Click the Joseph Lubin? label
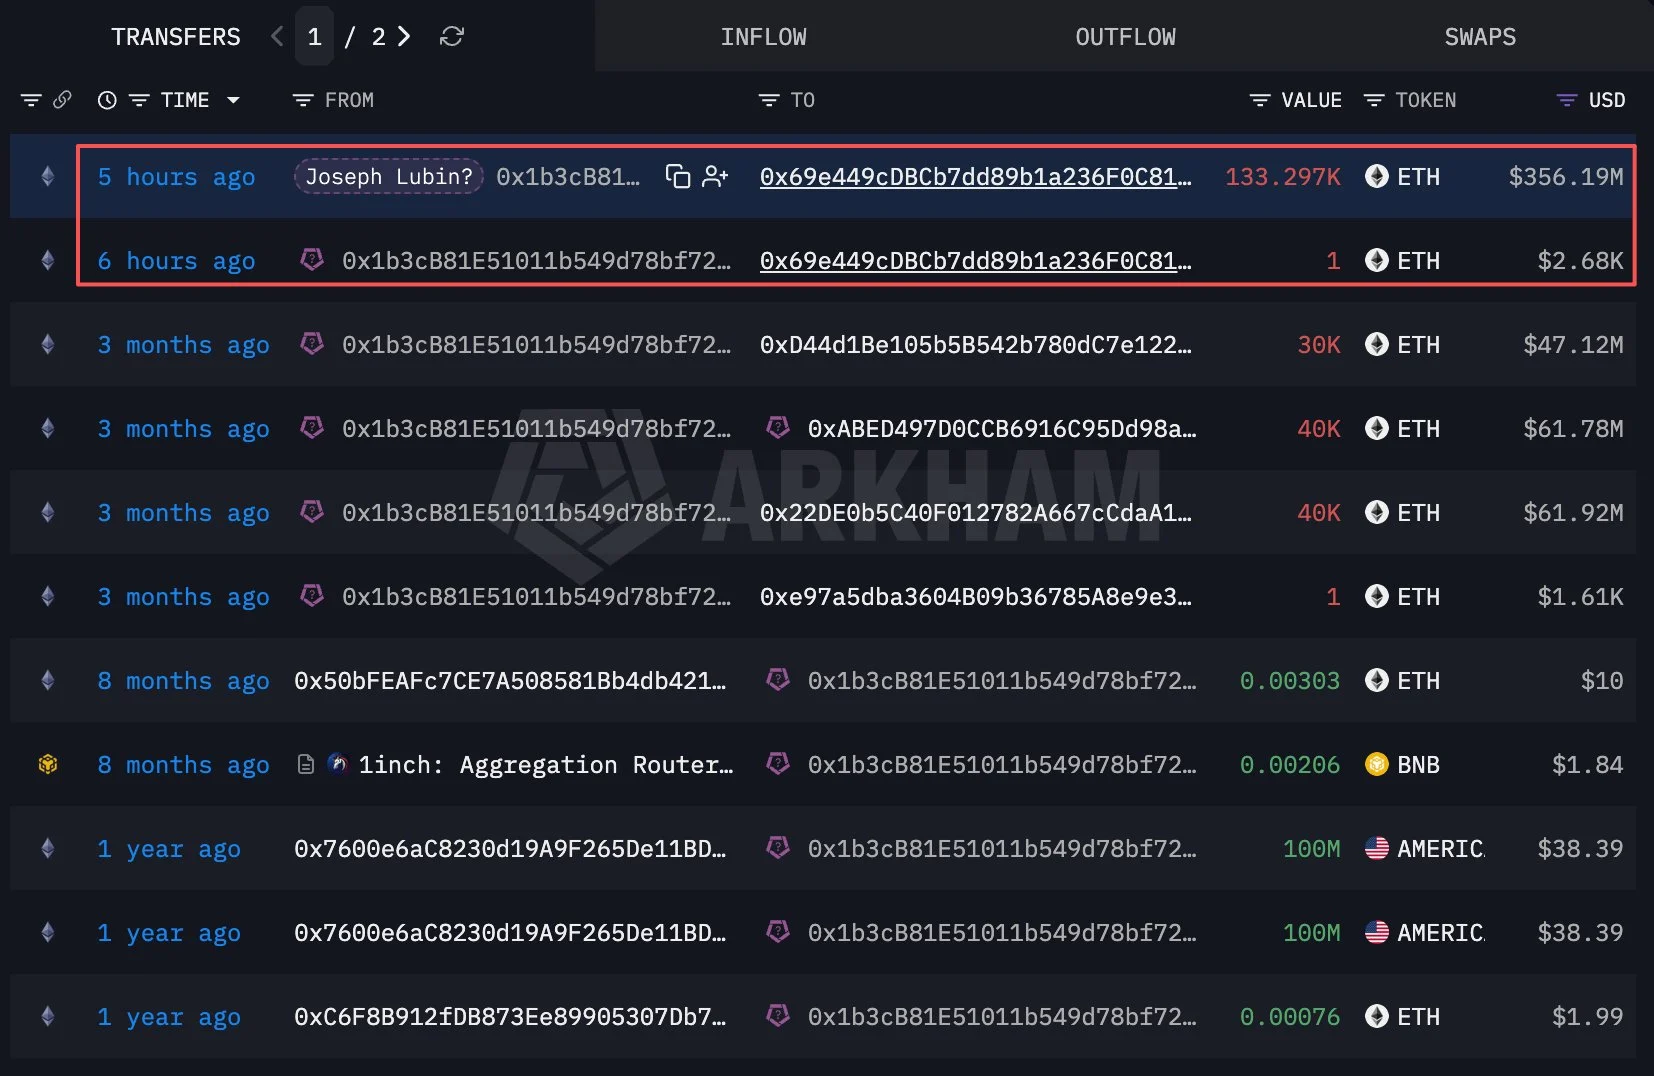The width and height of the screenshot is (1654, 1076). (x=389, y=177)
